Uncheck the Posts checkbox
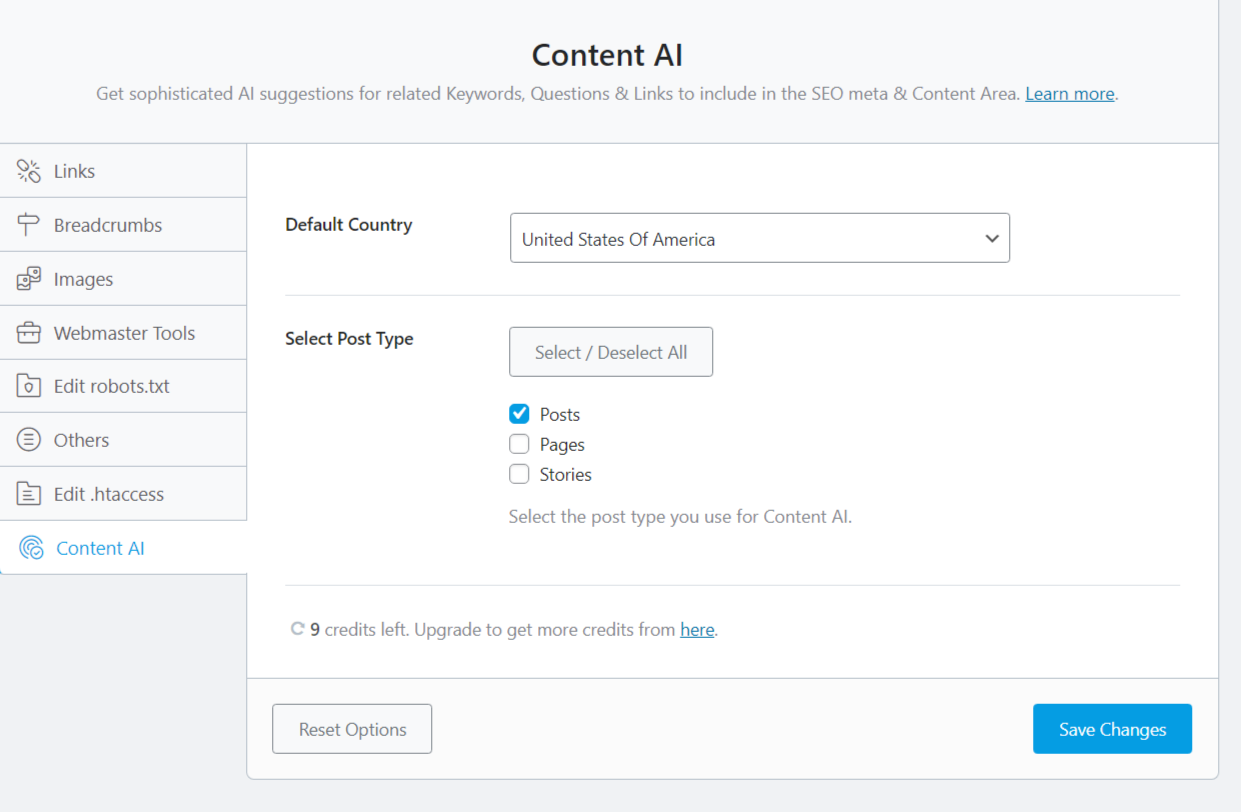This screenshot has width=1241, height=812. pos(519,414)
